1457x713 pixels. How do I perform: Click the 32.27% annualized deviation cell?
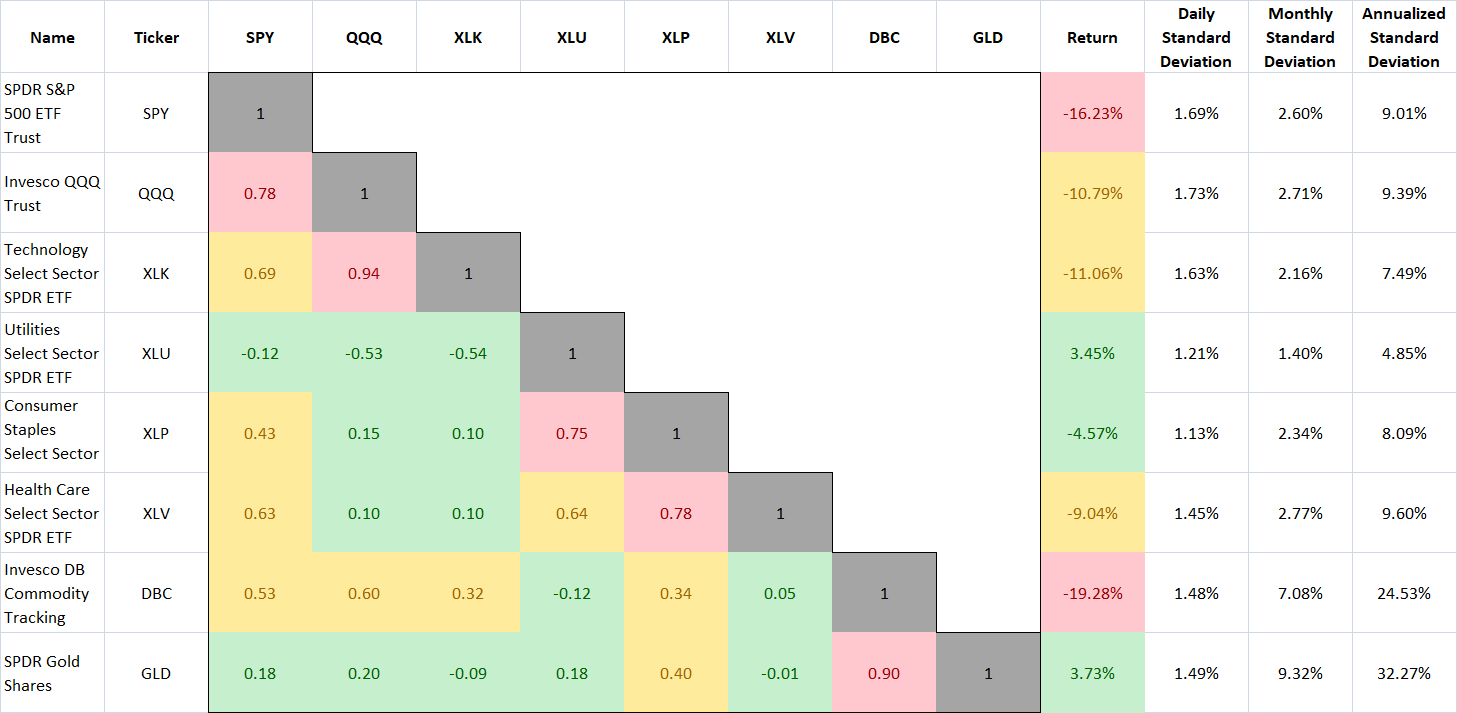1404,673
